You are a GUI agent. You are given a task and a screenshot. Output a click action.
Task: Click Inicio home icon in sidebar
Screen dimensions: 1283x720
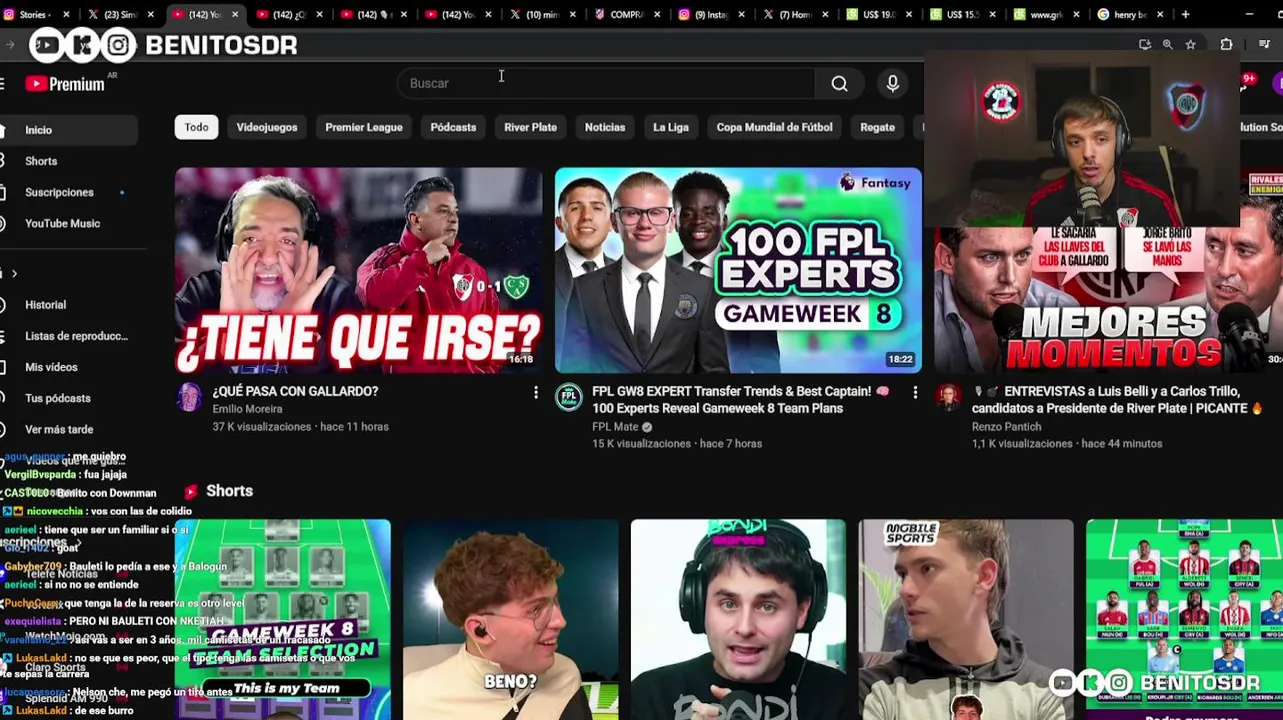tap(4, 130)
